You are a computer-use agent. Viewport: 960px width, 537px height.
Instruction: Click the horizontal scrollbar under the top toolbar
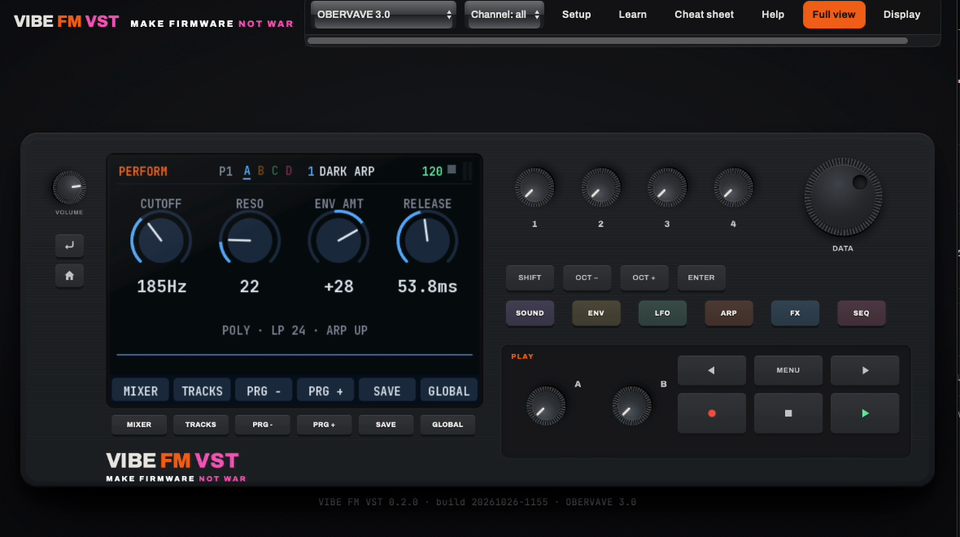(x=607, y=41)
